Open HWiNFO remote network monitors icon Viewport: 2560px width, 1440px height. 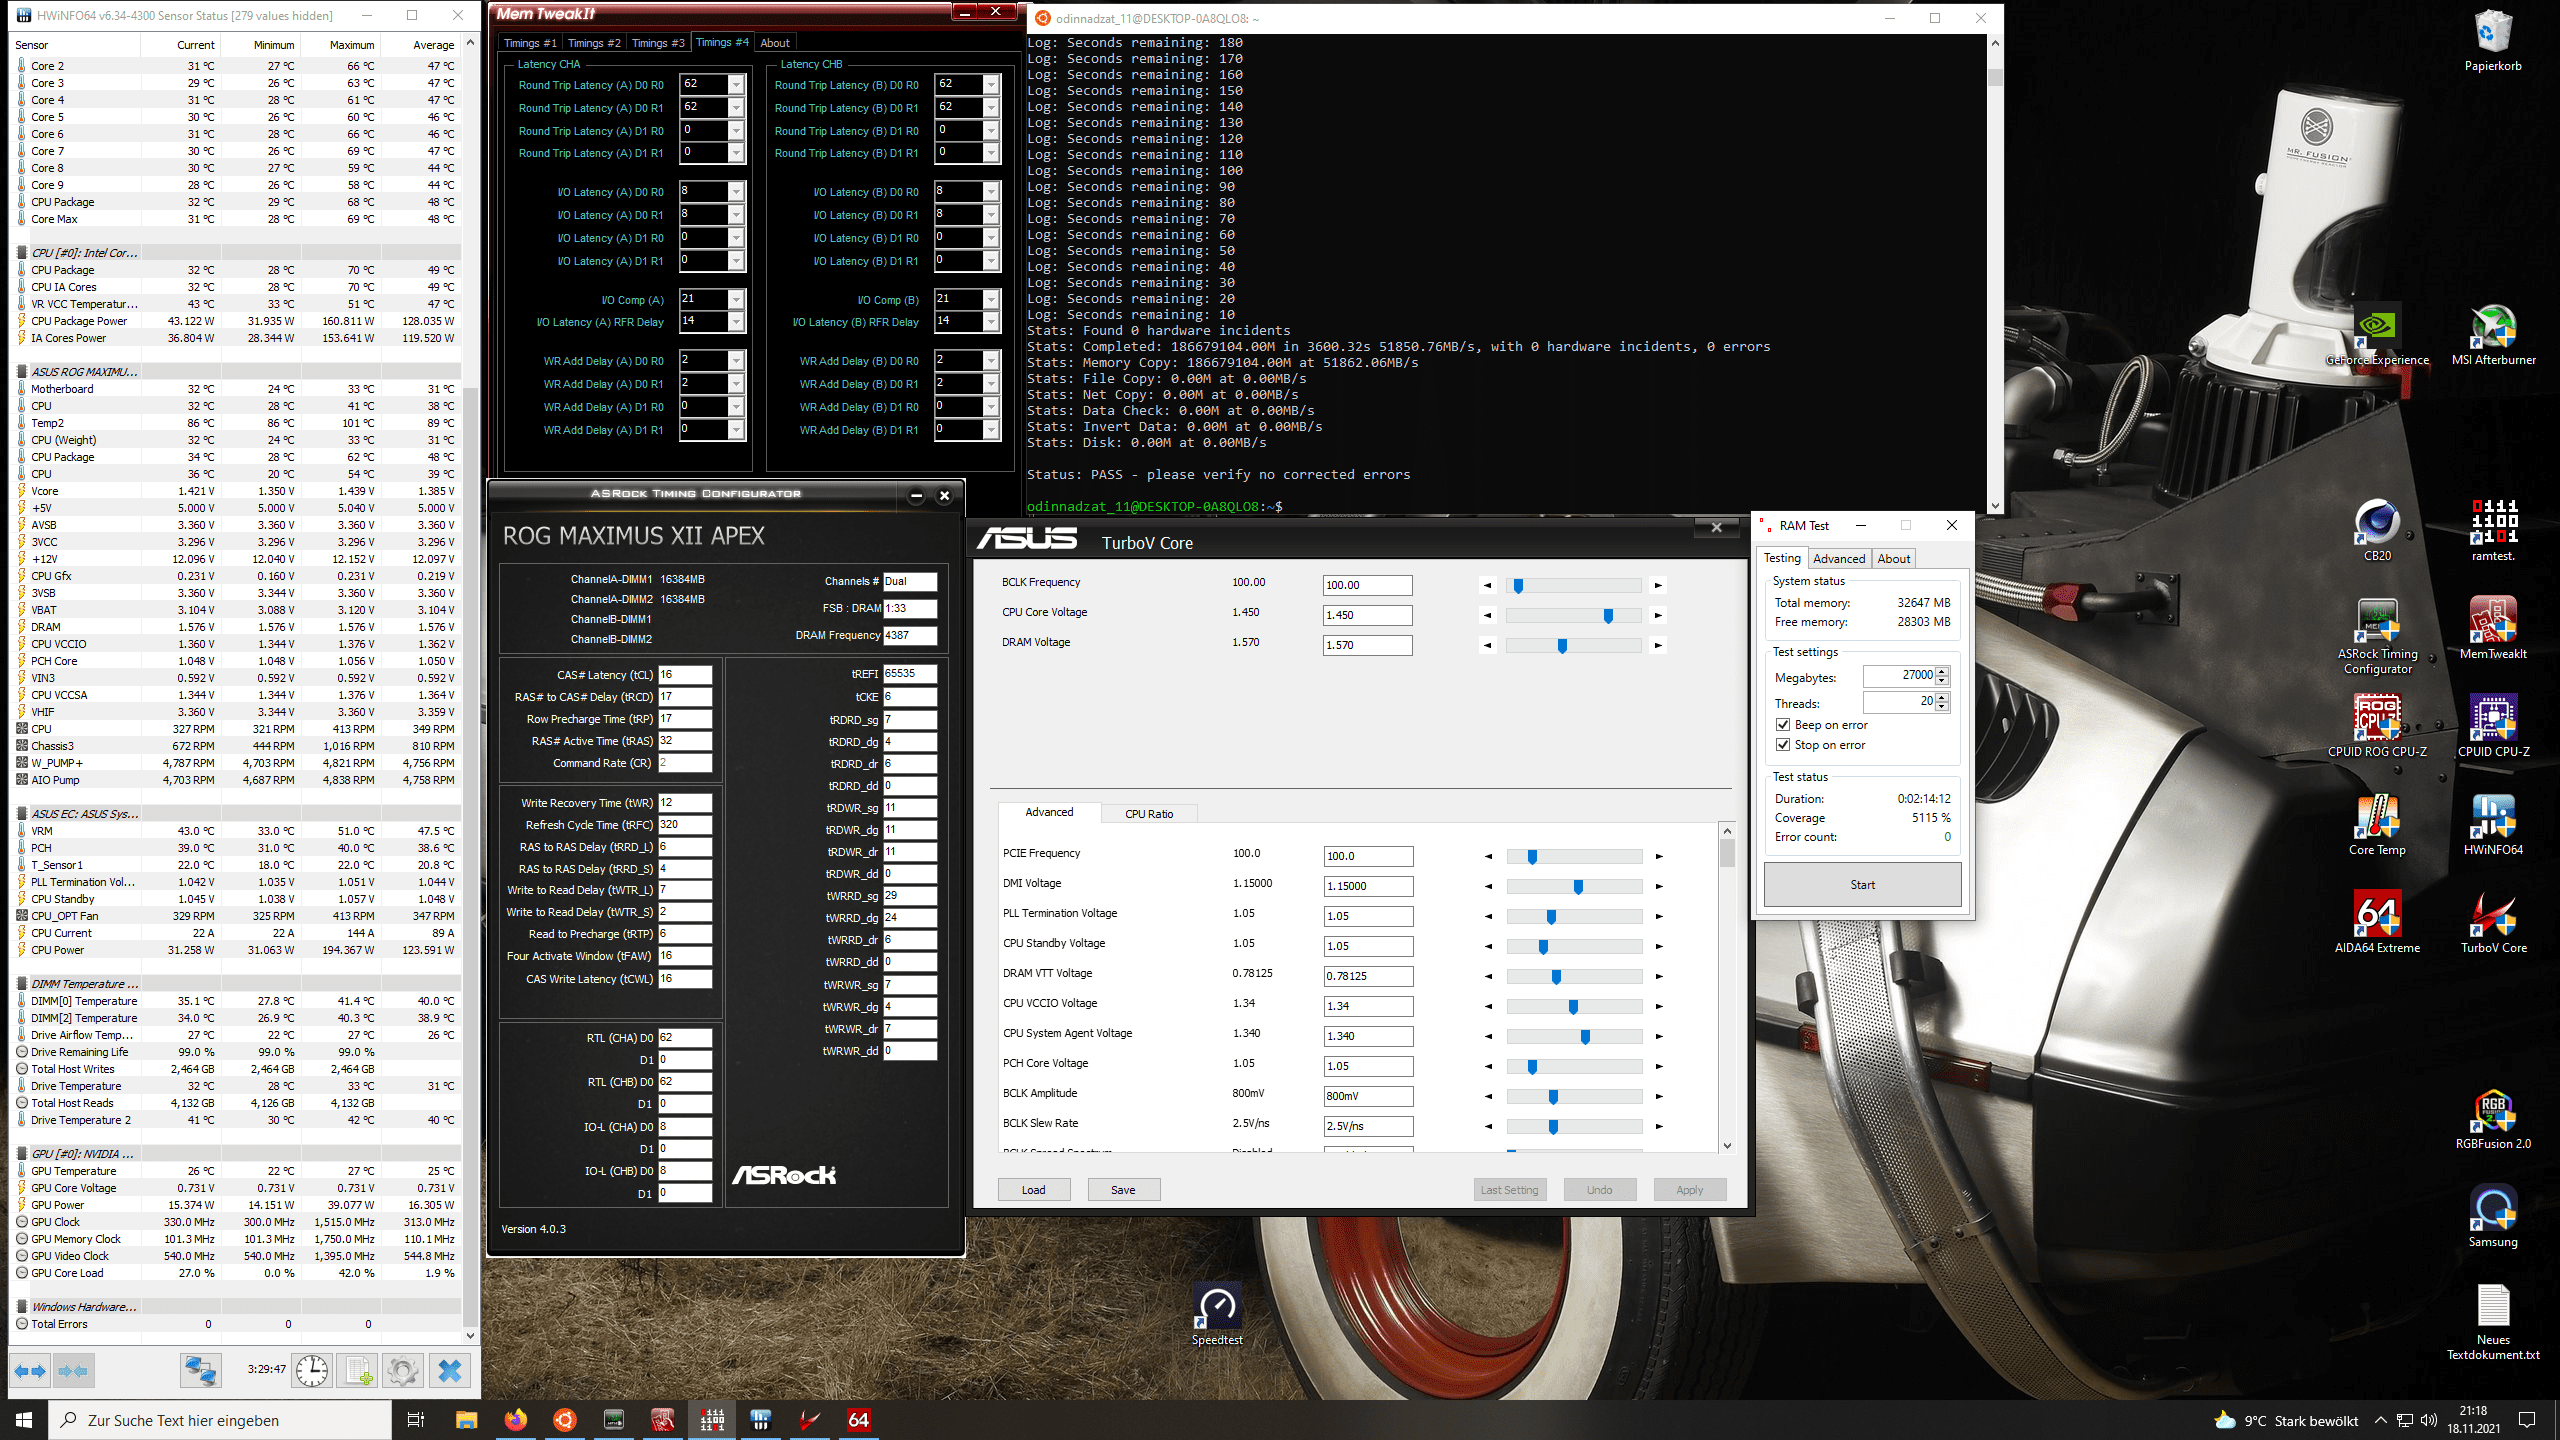[200, 1370]
